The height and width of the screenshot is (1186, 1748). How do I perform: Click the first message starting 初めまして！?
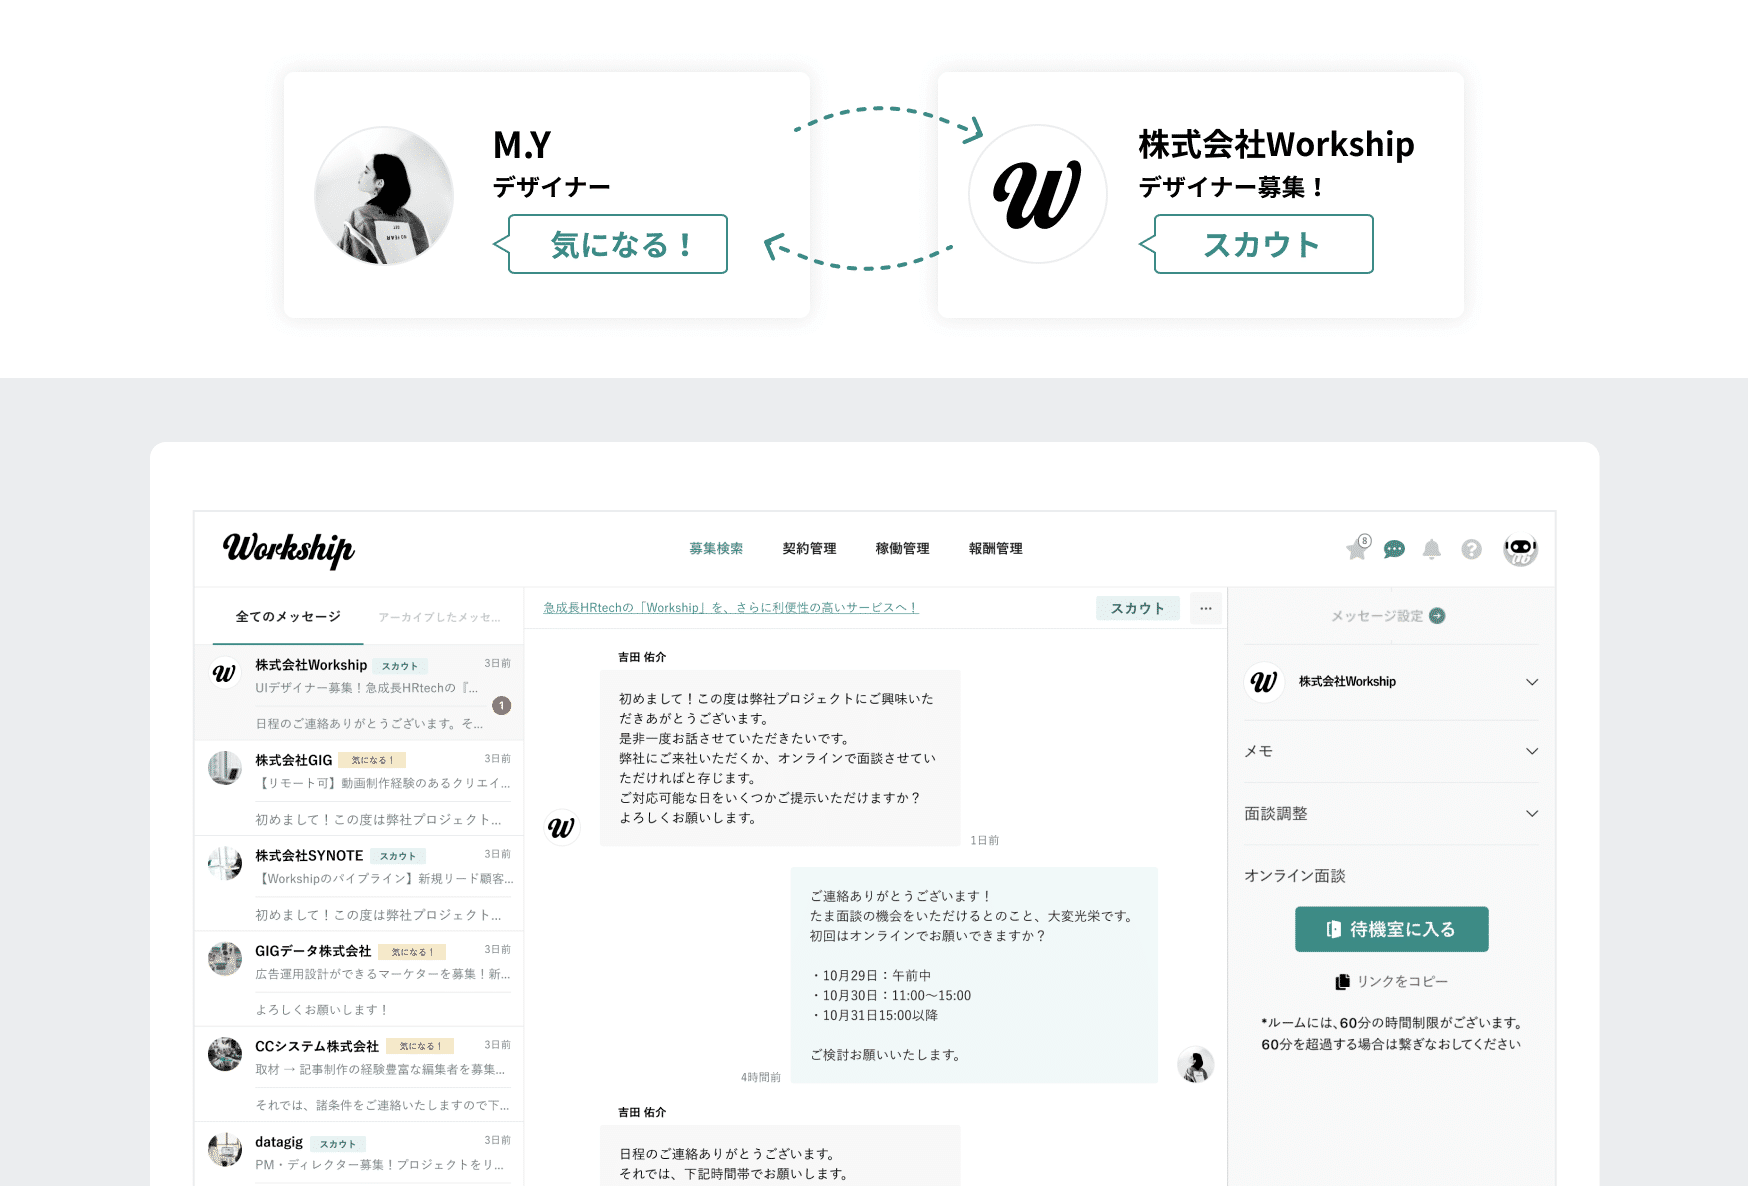[x=780, y=758]
